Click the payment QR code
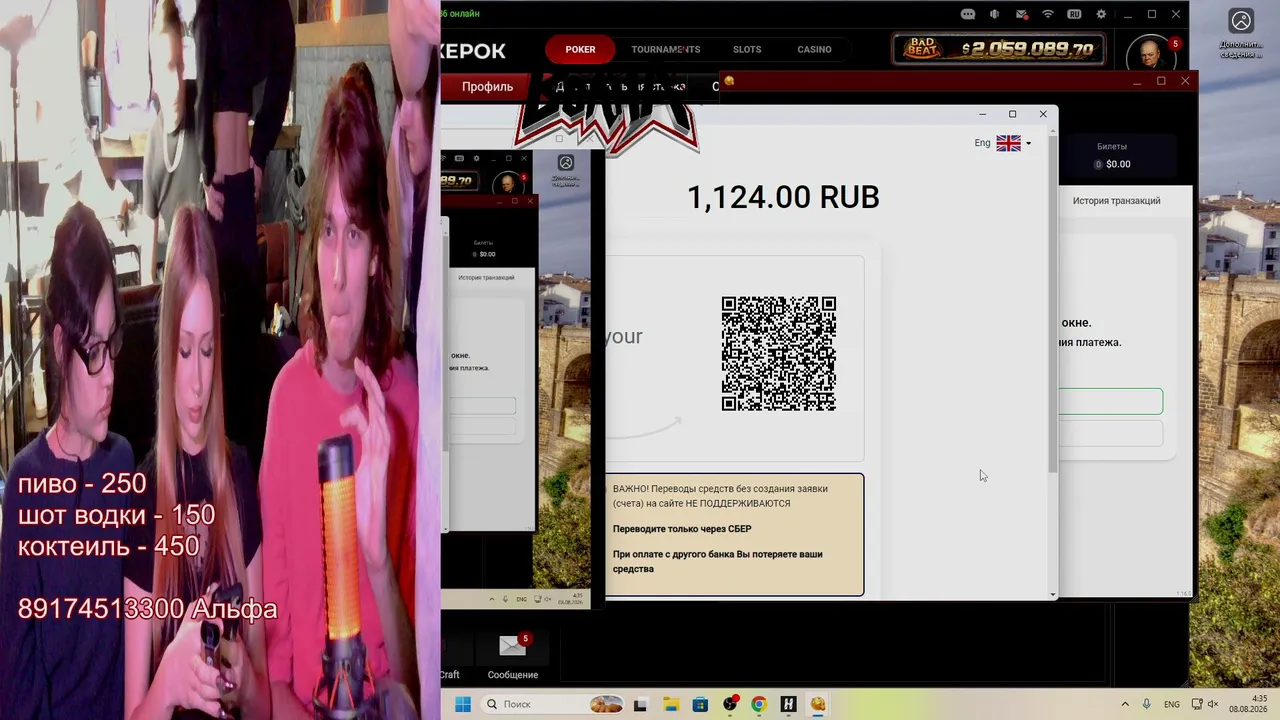 [x=779, y=353]
